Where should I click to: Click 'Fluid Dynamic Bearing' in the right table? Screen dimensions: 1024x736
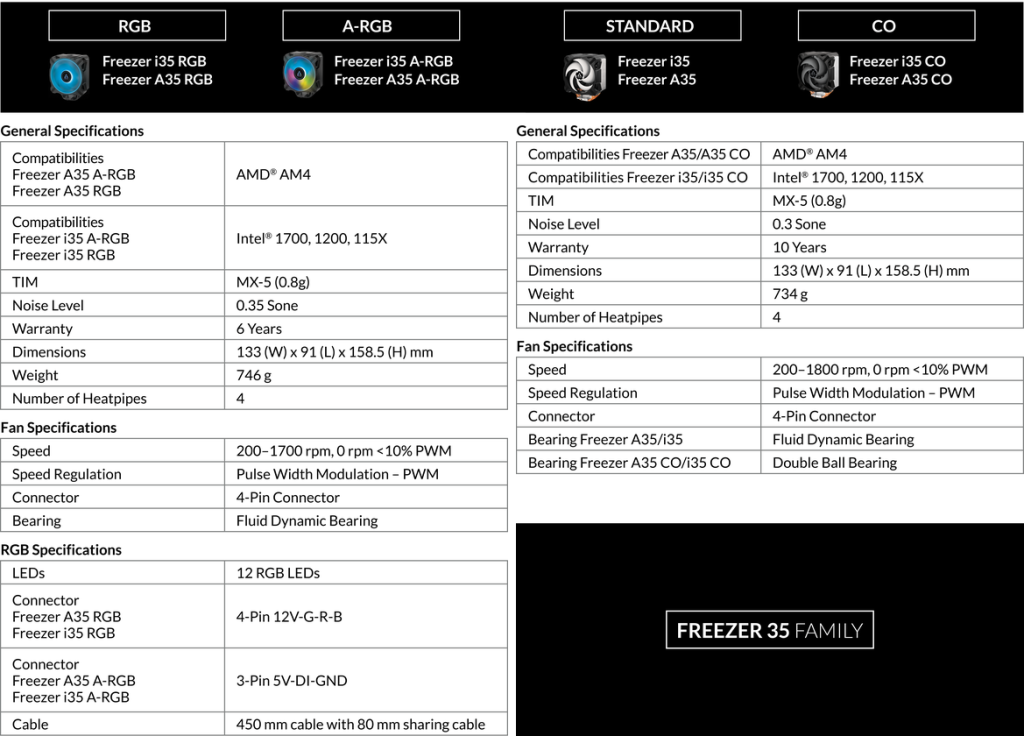pyautogui.click(x=843, y=440)
